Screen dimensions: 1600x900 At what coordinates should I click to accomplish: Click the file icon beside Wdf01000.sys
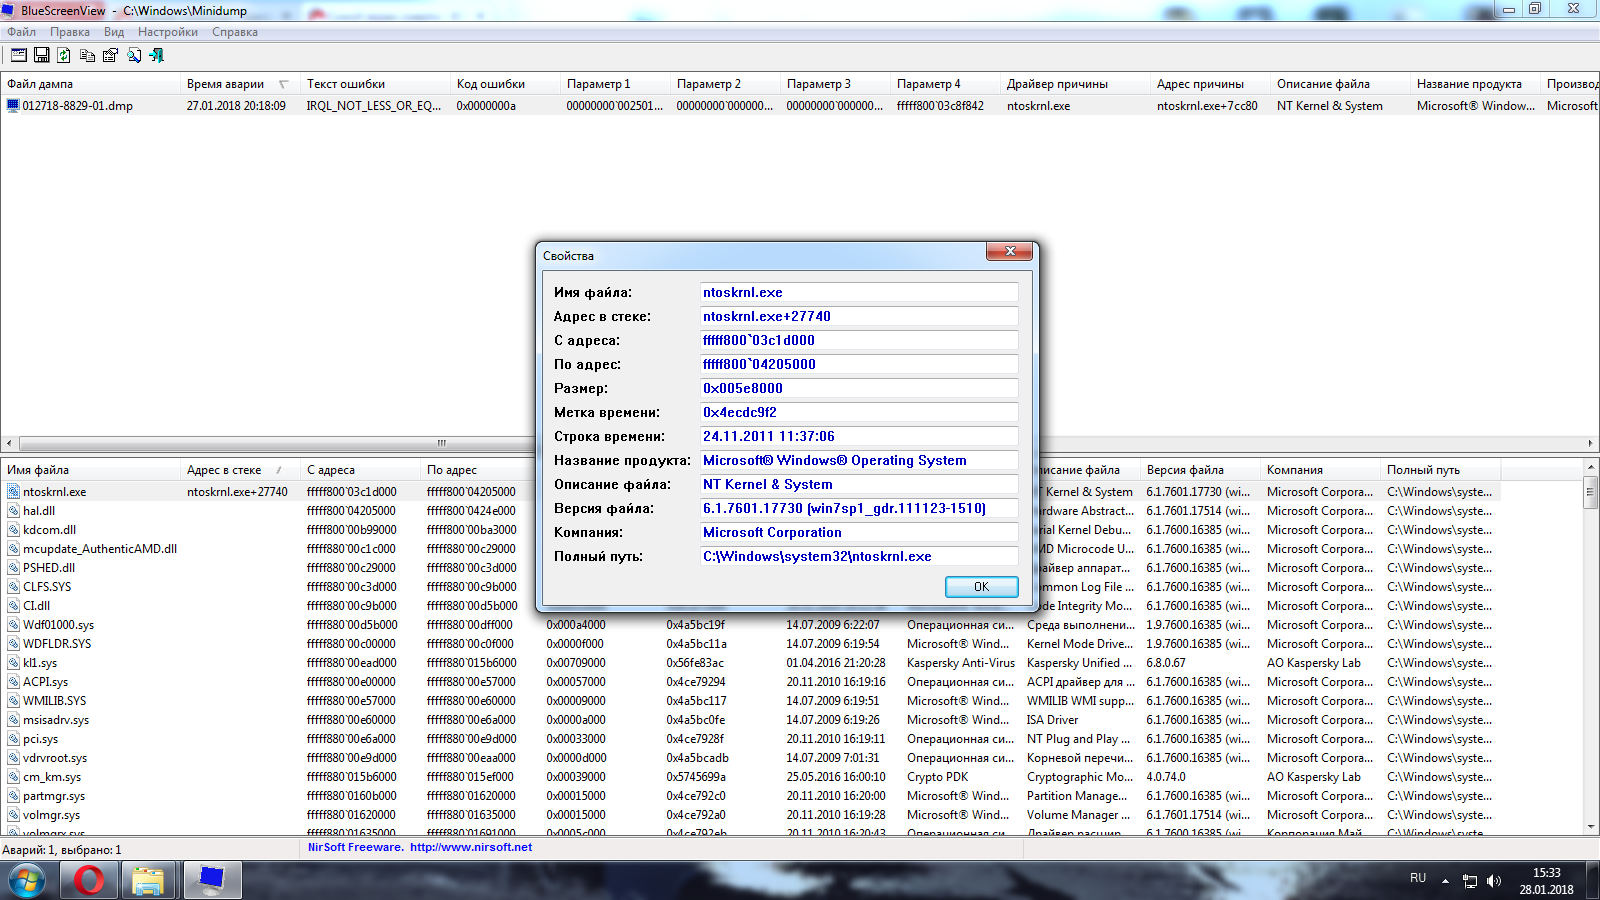[14, 625]
